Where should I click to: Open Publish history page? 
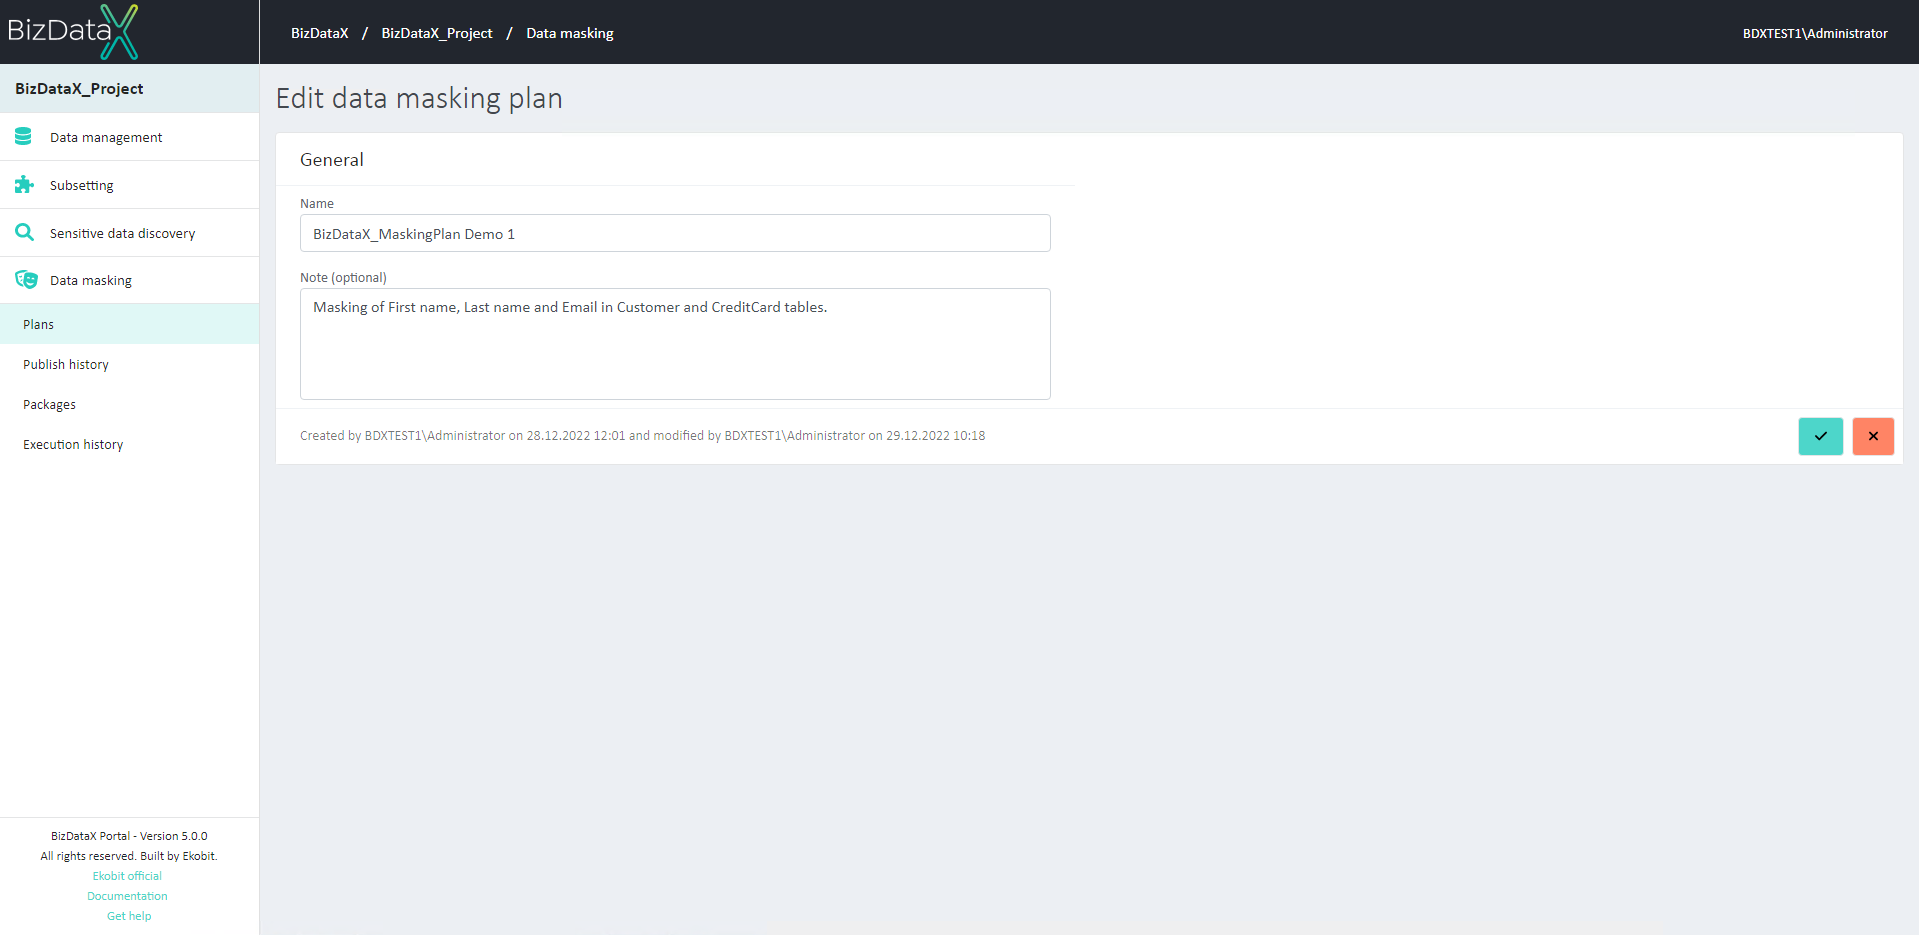coord(129,364)
